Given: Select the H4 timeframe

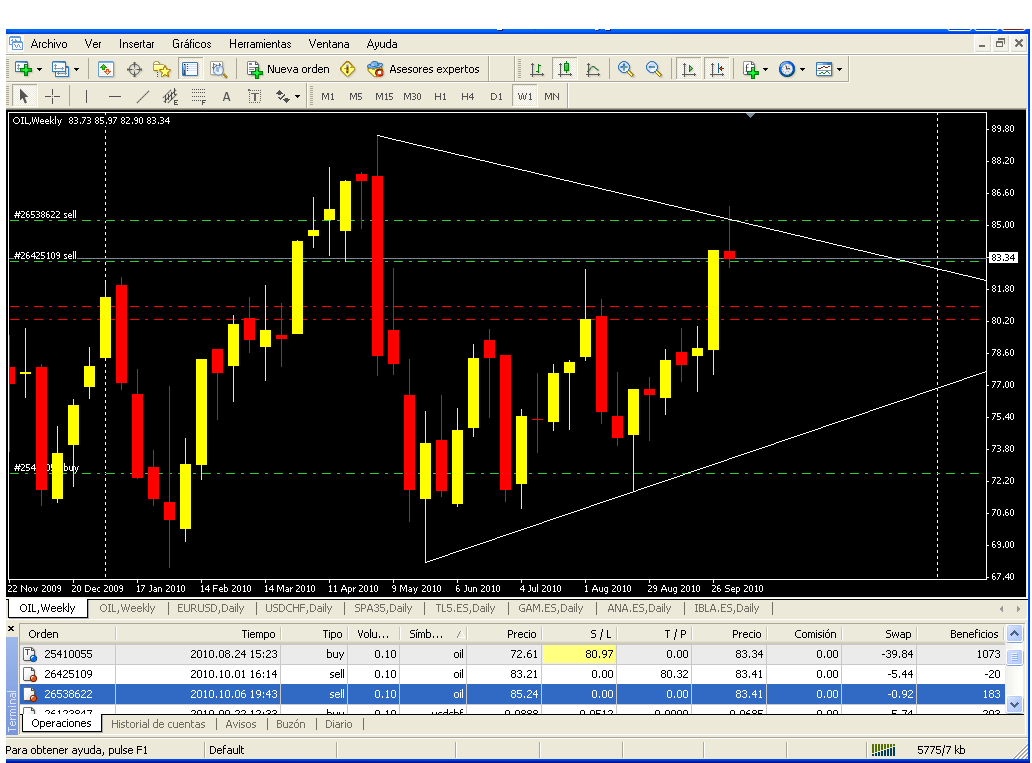Looking at the screenshot, I should coord(468,96).
